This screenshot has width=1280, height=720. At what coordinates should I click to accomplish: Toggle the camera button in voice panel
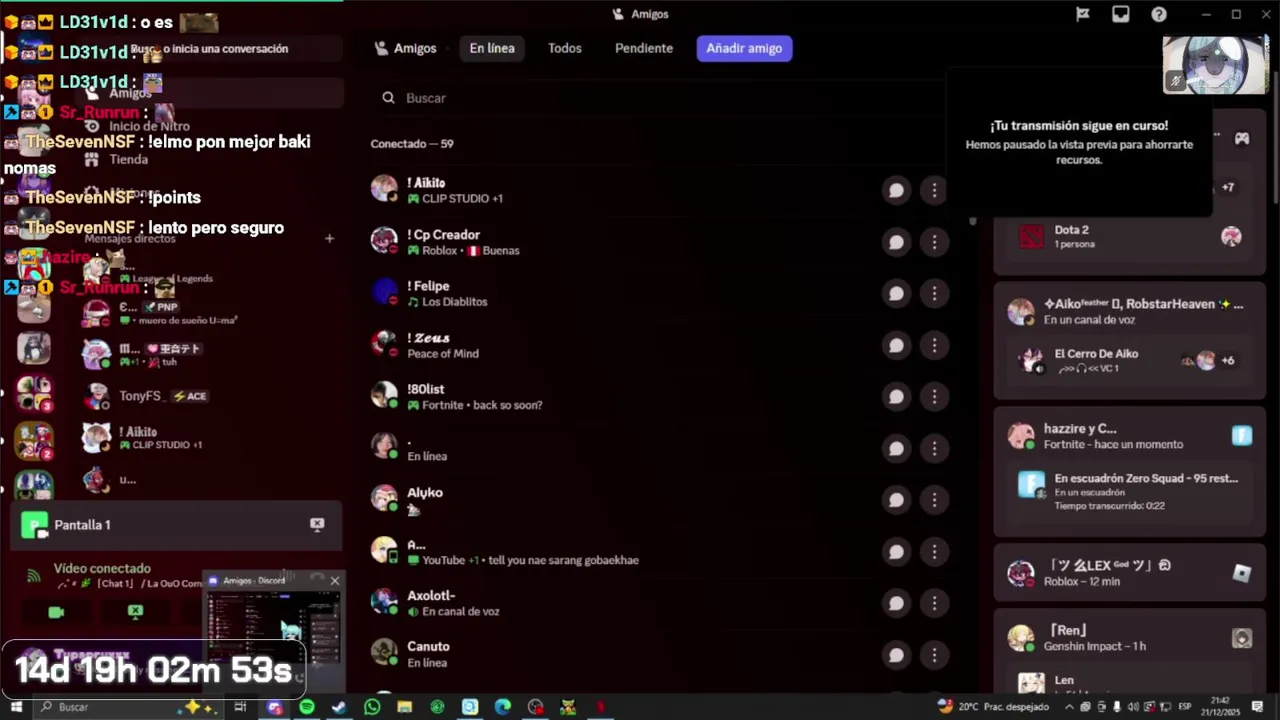tap(56, 612)
